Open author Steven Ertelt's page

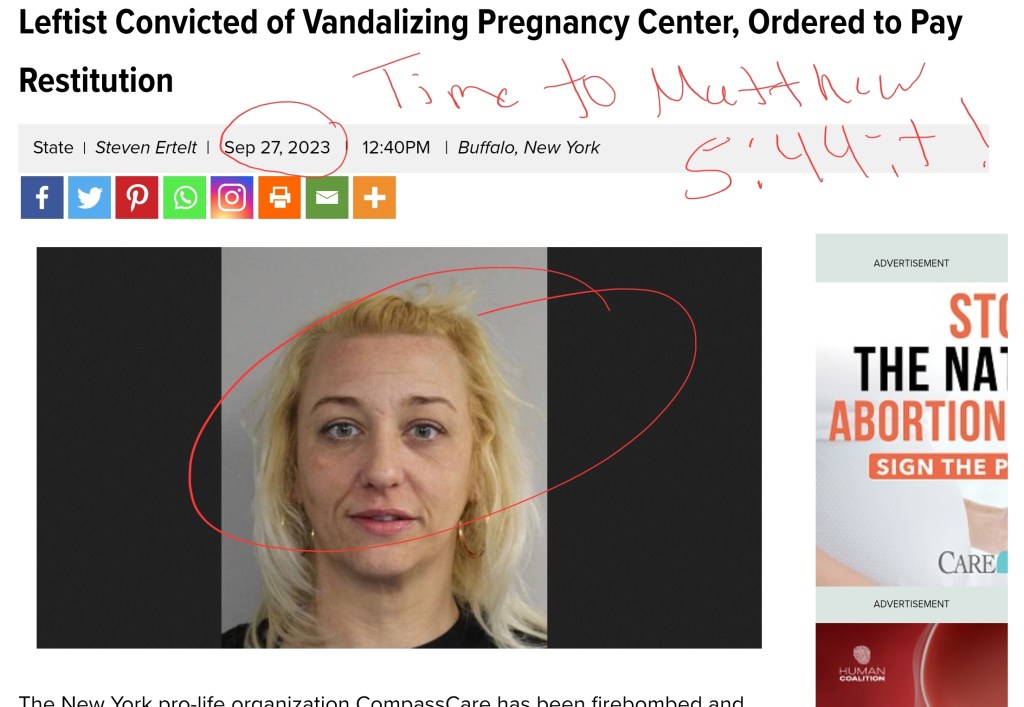pyautogui.click(x=146, y=148)
